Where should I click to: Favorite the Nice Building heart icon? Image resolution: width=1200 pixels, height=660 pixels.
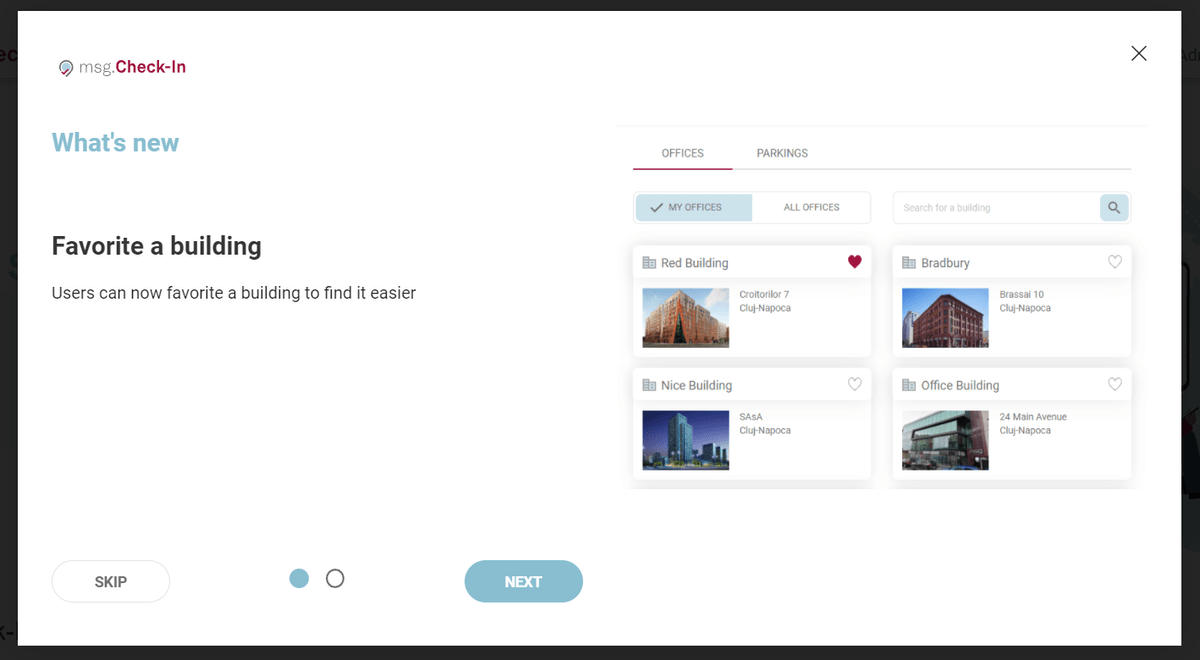coord(854,384)
